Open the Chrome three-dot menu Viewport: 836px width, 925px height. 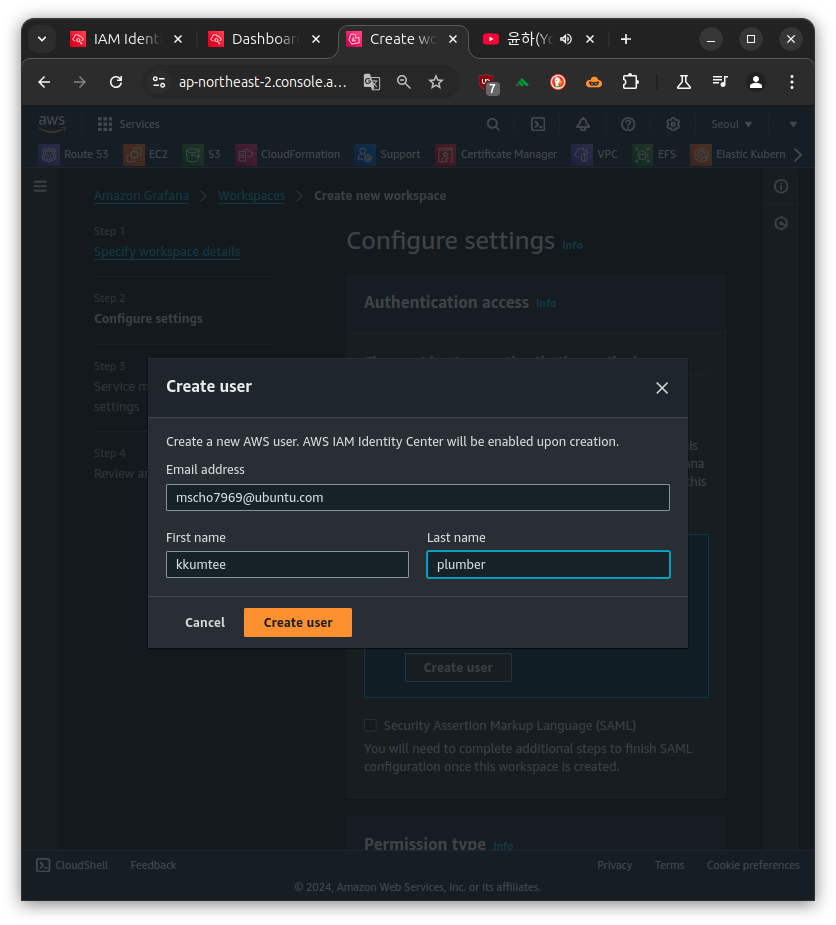point(792,82)
